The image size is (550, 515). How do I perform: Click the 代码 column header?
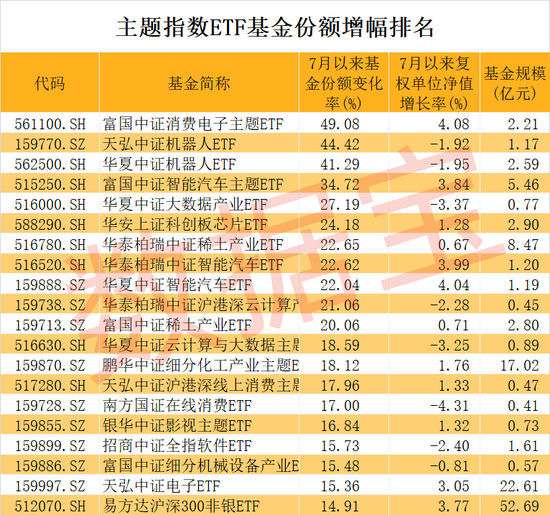pyautogui.click(x=50, y=83)
